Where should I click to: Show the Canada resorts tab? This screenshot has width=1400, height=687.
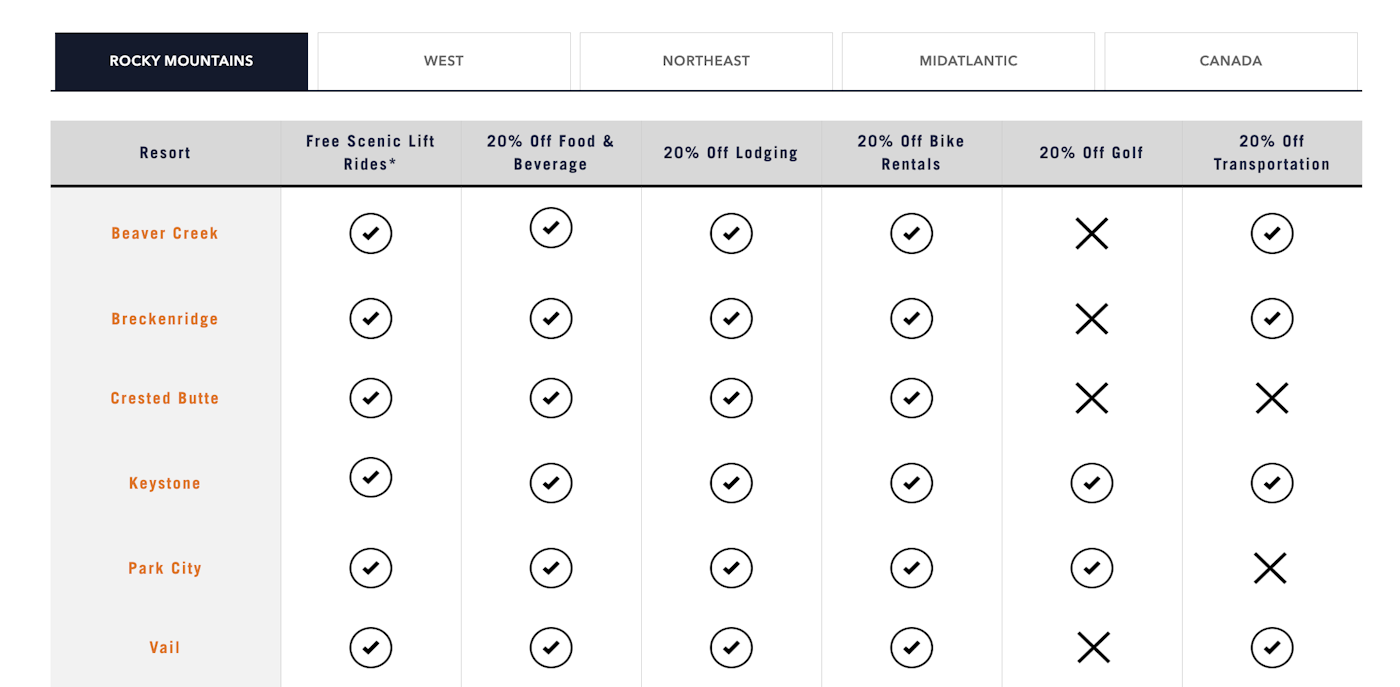[1231, 61]
